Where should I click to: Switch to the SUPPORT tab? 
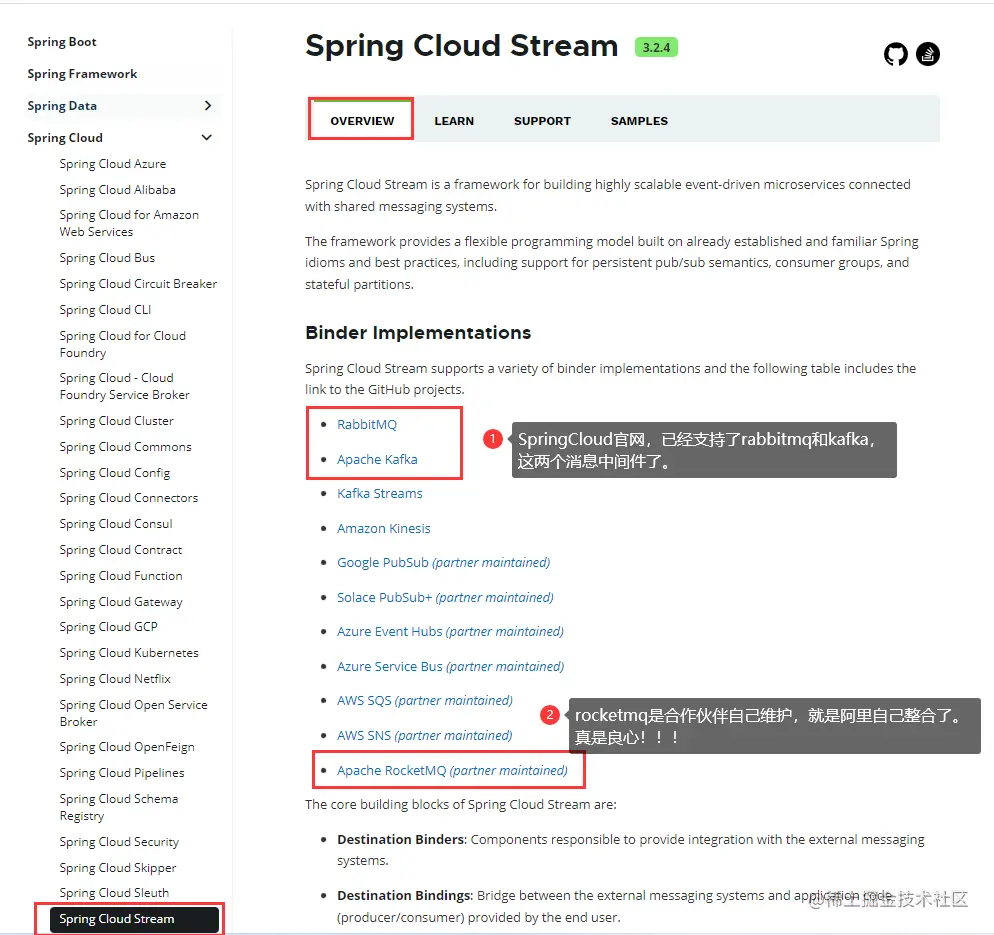pos(542,121)
